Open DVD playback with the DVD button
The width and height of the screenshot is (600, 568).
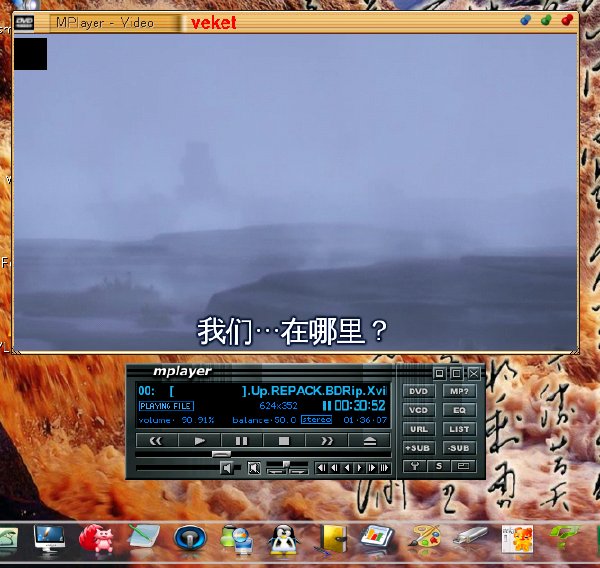419,391
